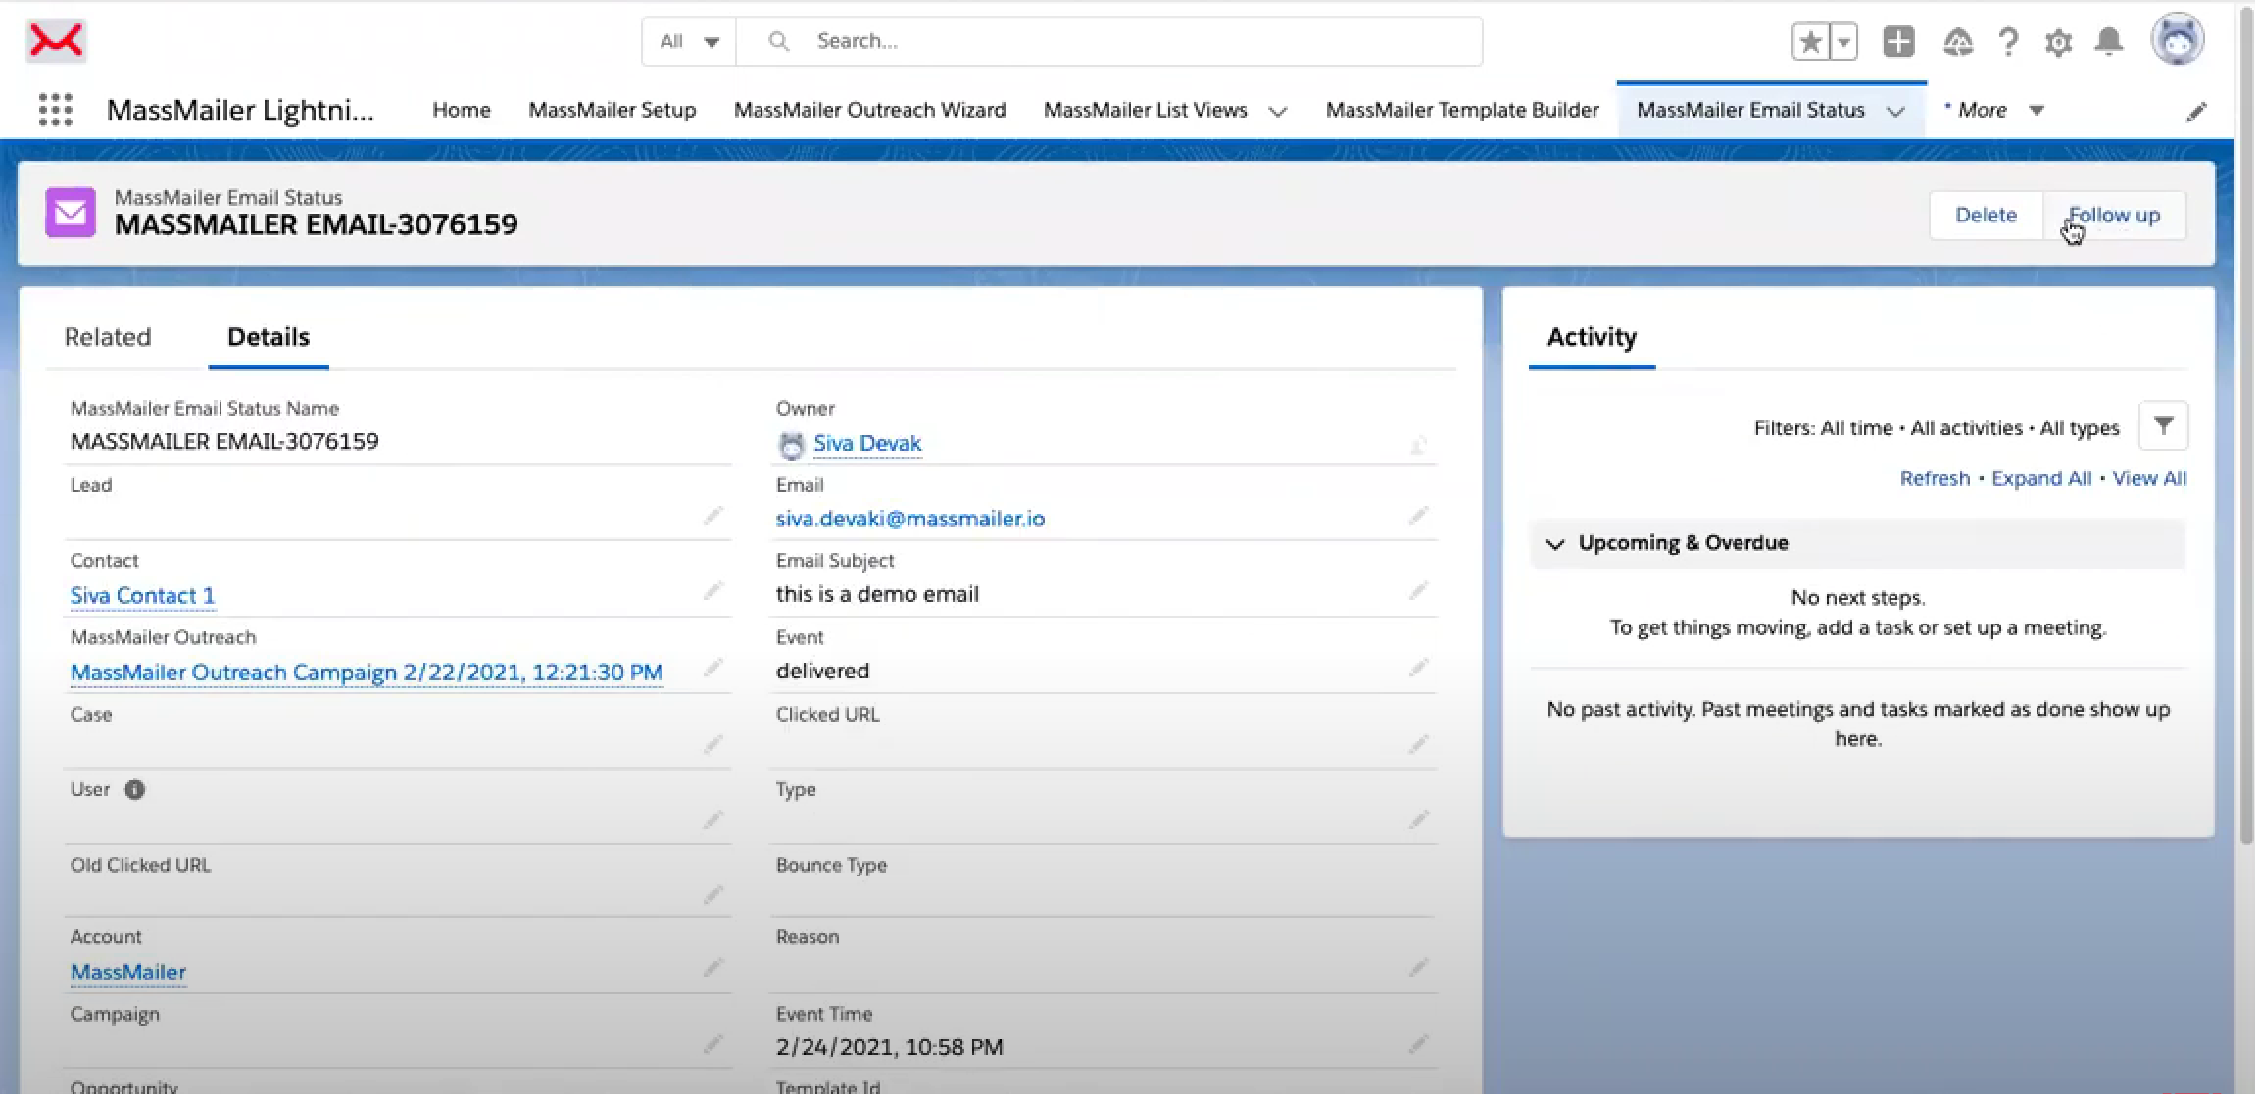Click the purple email record icon
Viewport: 2255px width, 1094px height.
(70, 212)
